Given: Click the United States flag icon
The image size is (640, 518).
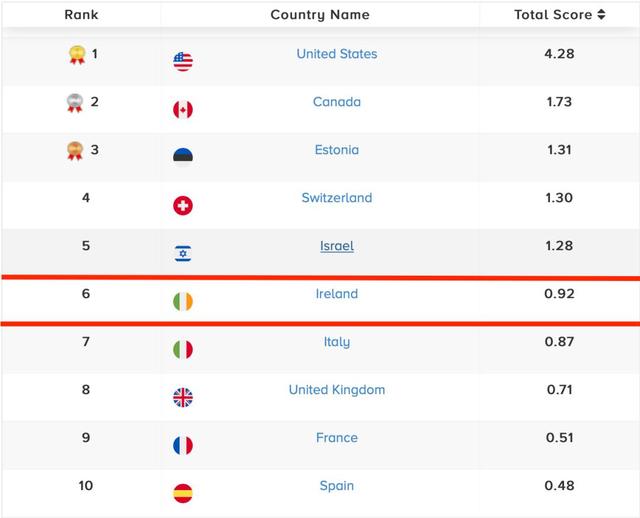Looking at the screenshot, I should tap(183, 62).
